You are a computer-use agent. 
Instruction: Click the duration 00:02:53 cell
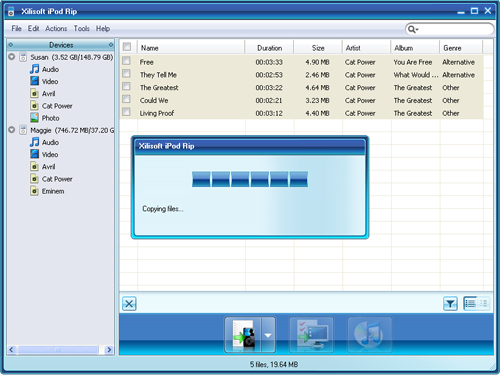[x=269, y=75]
